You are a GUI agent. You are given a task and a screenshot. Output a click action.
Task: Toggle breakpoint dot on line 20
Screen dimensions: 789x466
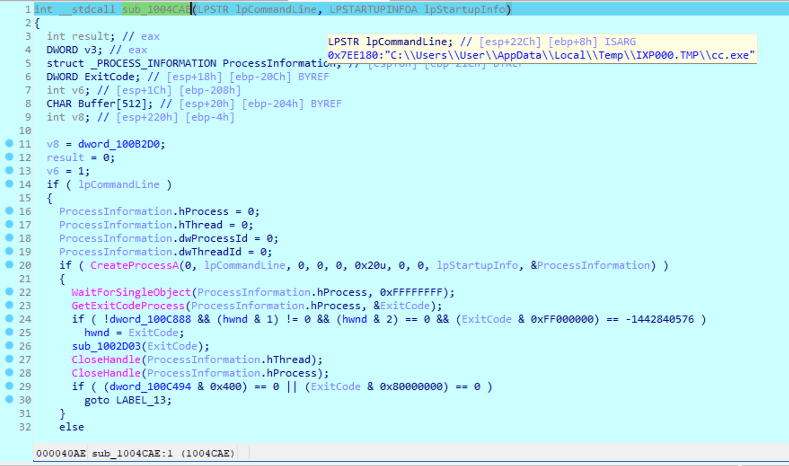coord(9,265)
